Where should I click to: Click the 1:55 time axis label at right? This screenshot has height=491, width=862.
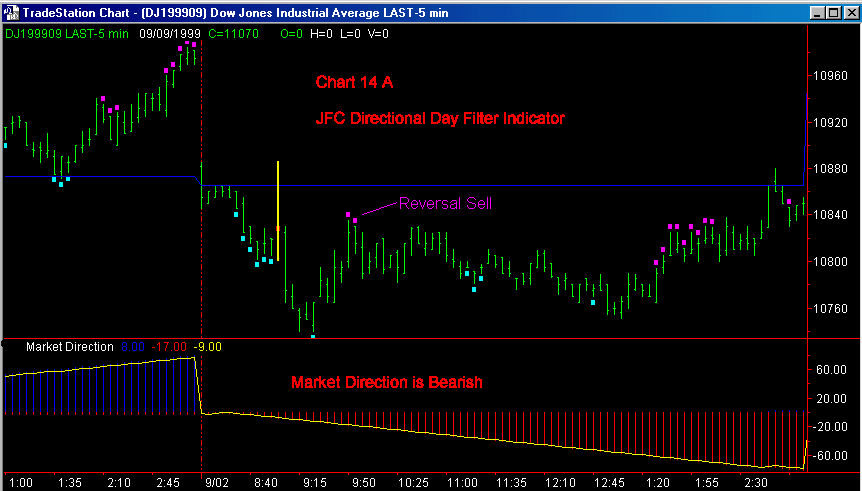click(707, 483)
